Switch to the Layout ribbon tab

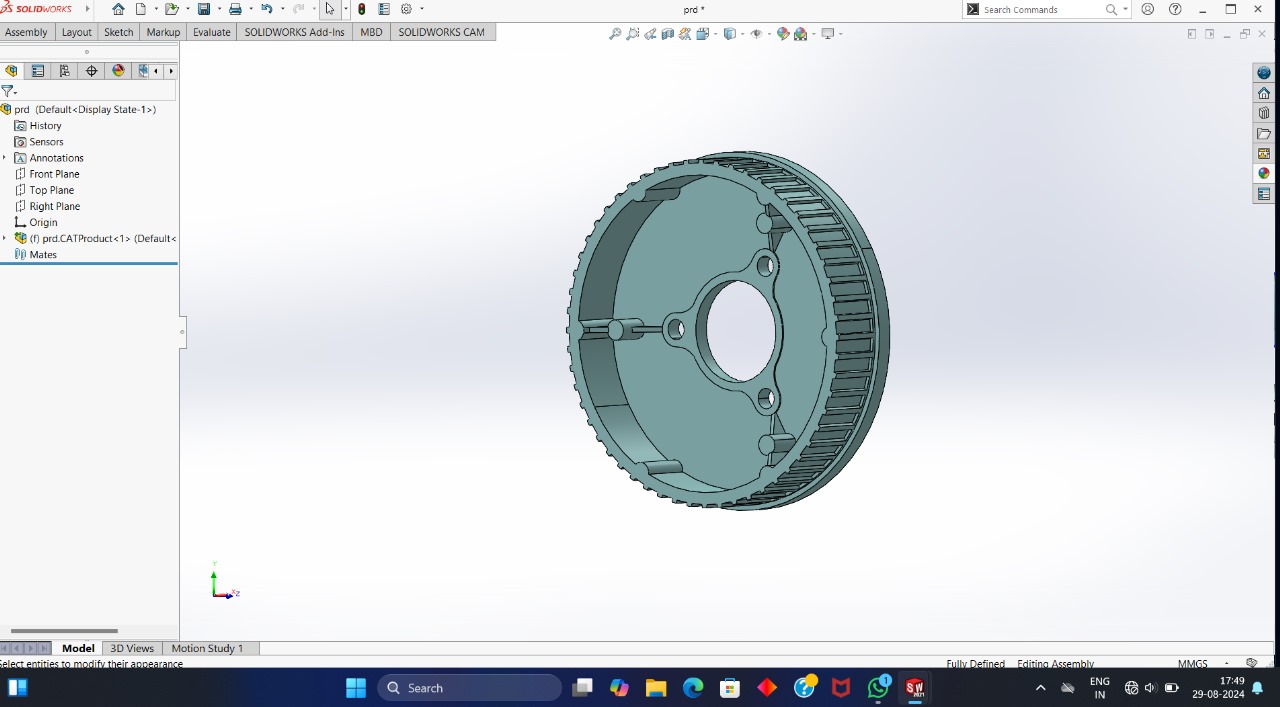[77, 32]
